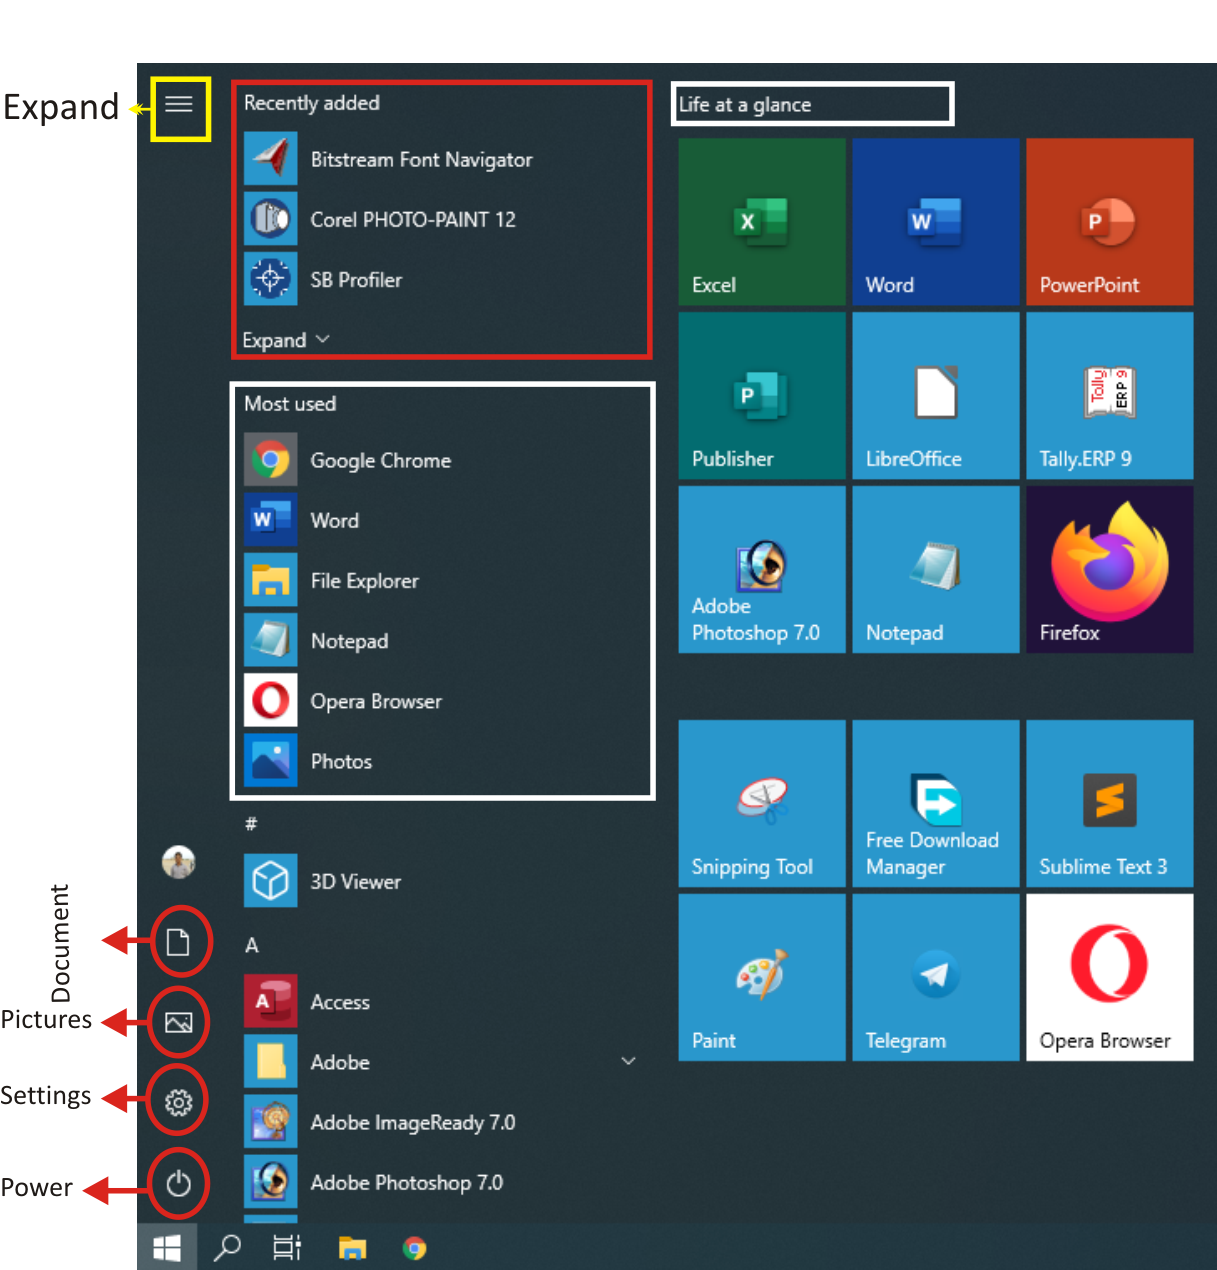The height and width of the screenshot is (1270, 1217).
Task: Open Pictures from the Start sidebar
Action: click(x=179, y=1022)
